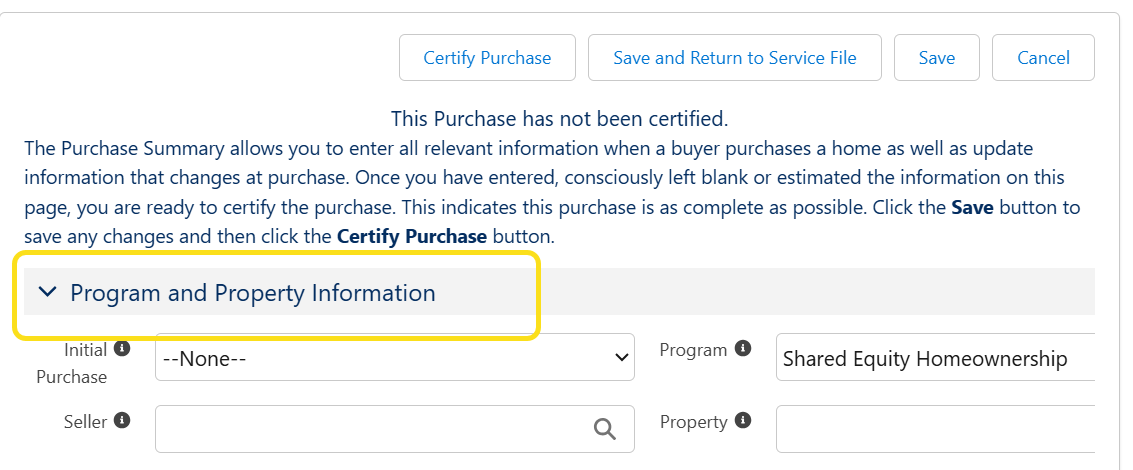Click the Program field label text
Viewport: 1133px width, 470px height.
pyautogui.click(x=693, y=350)
